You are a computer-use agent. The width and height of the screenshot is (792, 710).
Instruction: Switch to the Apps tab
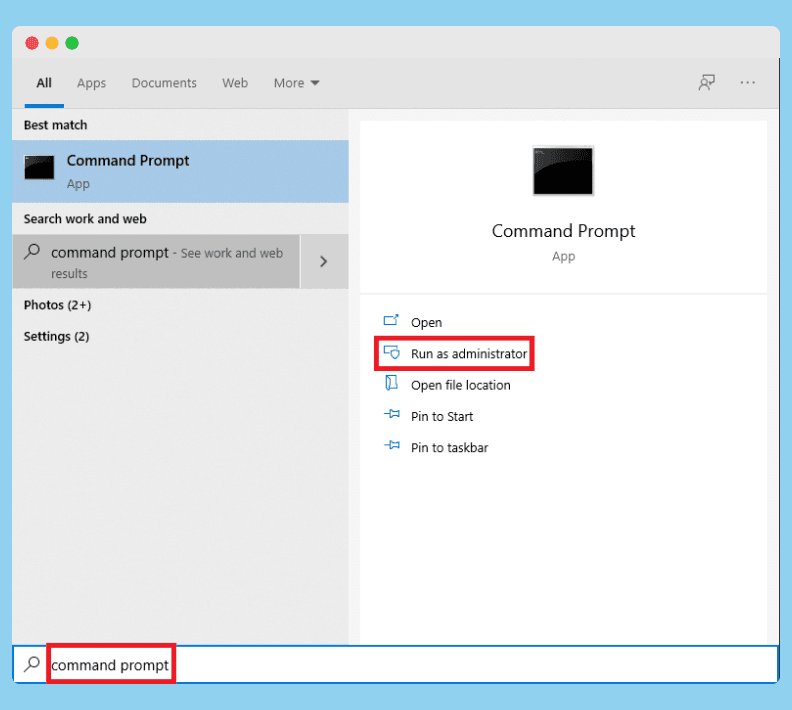point(91,83)
